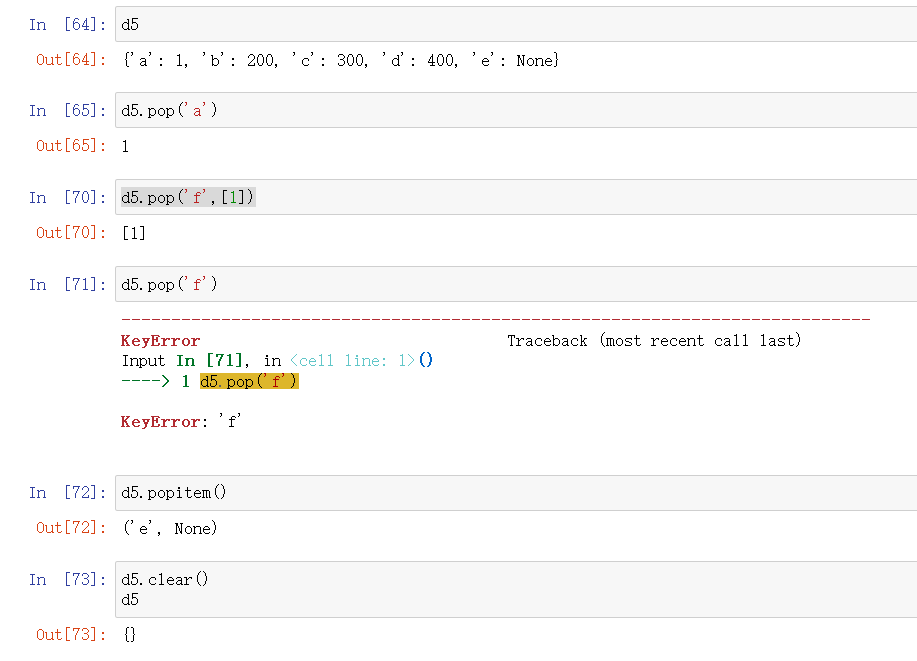The height and width of the screenshot is (661, 917).
Task: Click the In [64] code cell containing d5
Action: pos(500,24)
